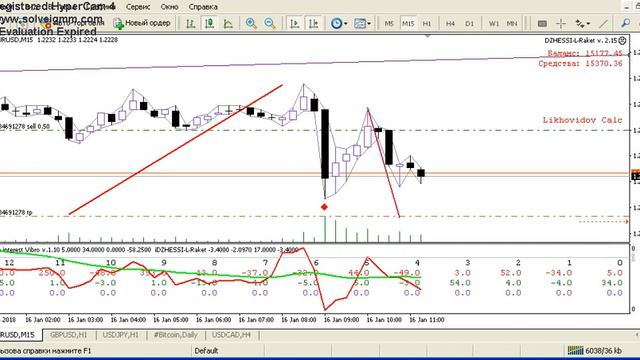
Task: Click the zoom out magnifier icon
Action: 270,24
